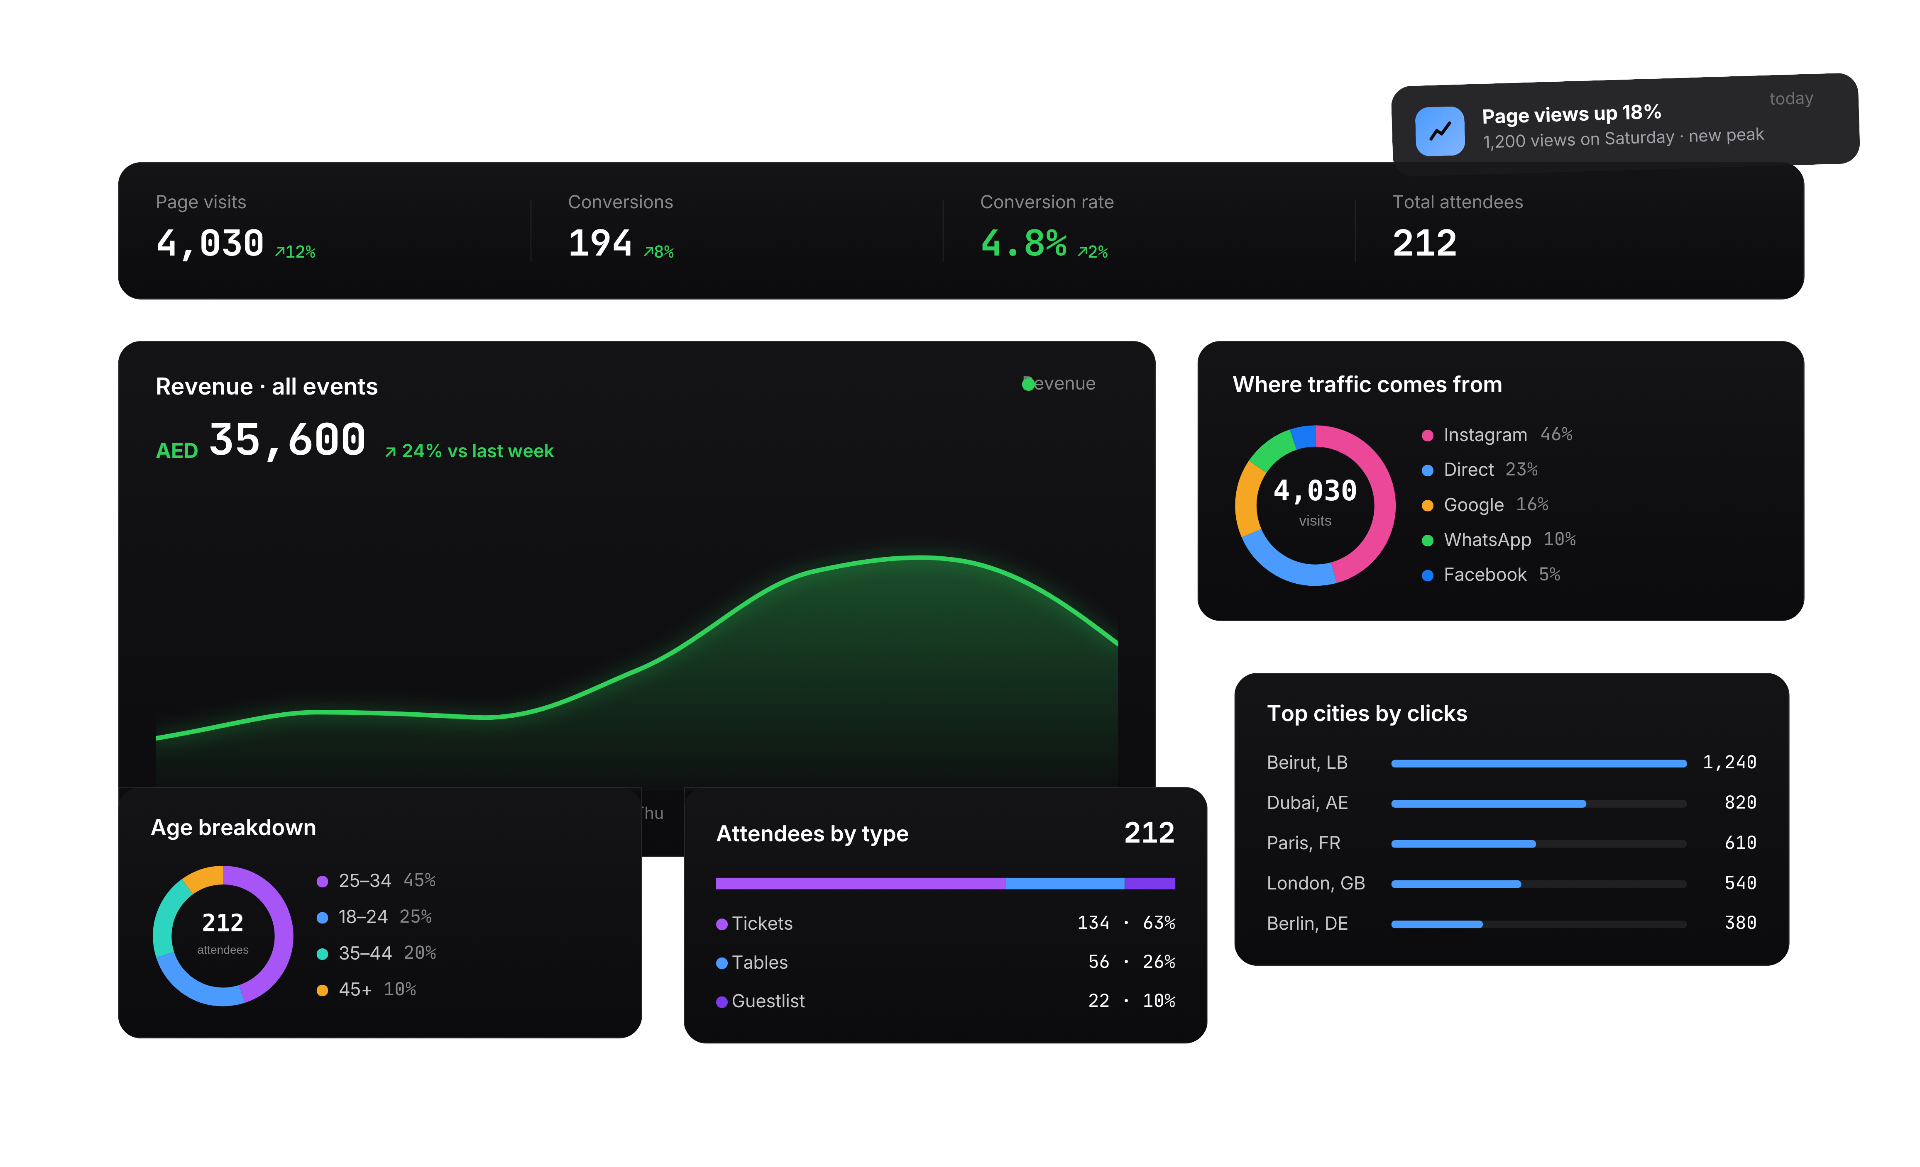
Task: Select the 25–34 45% age legend entry
Action: tap(376, 881)
